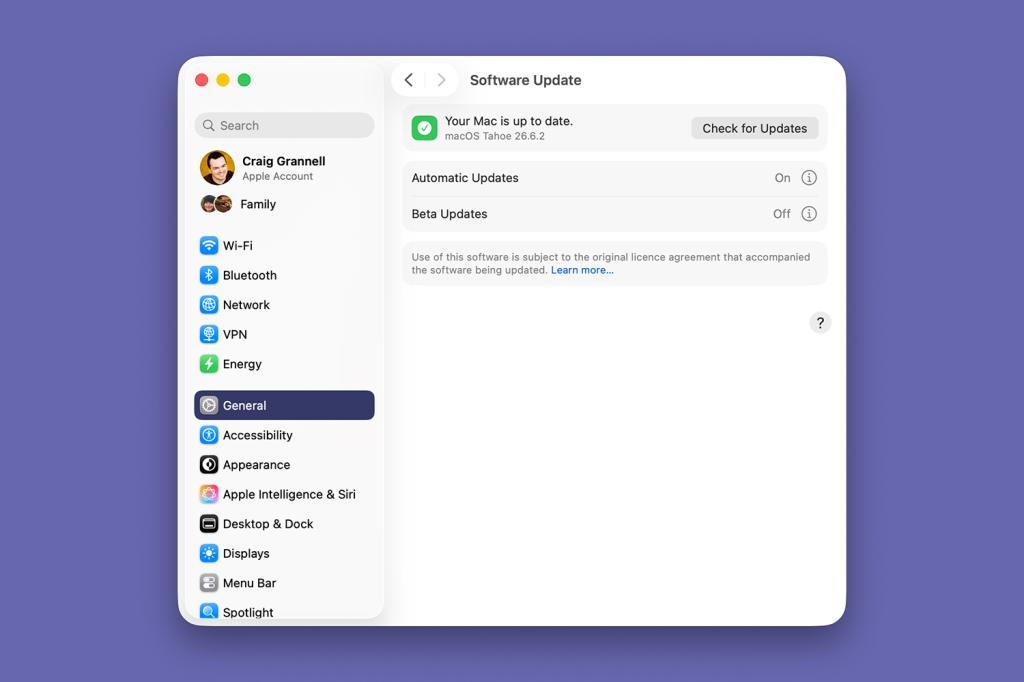Click the green up-to-date checkmark icon
The image size is (1024, 682).
tap(424, 128)
